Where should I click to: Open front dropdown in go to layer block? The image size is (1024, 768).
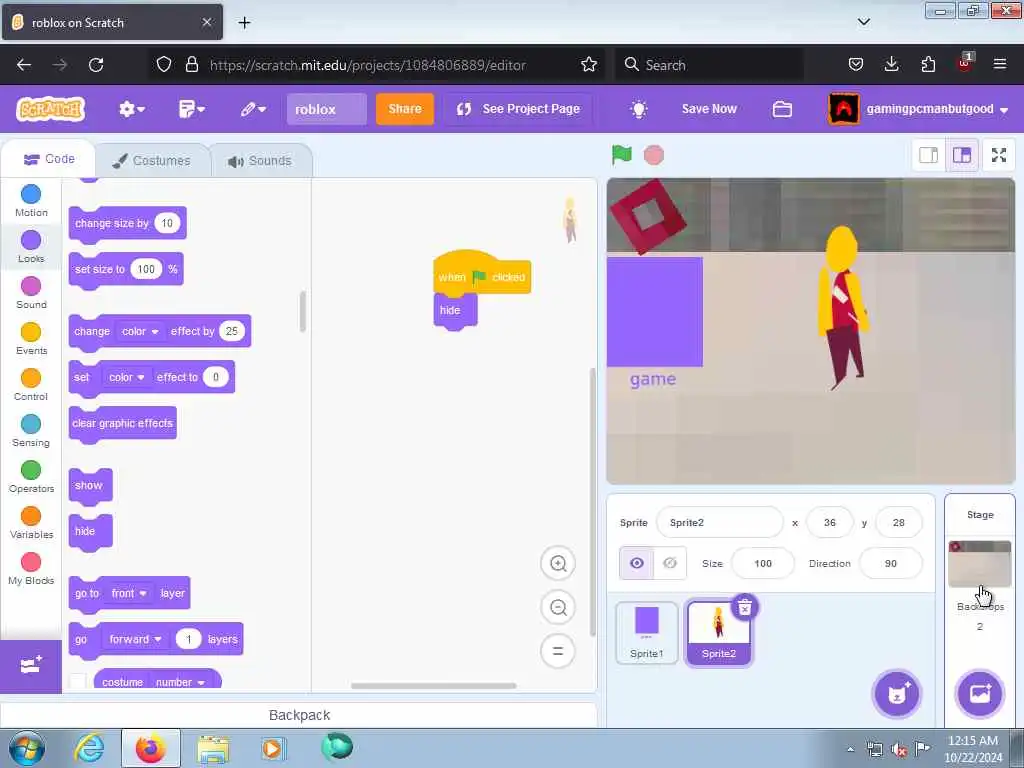[129, 594]
